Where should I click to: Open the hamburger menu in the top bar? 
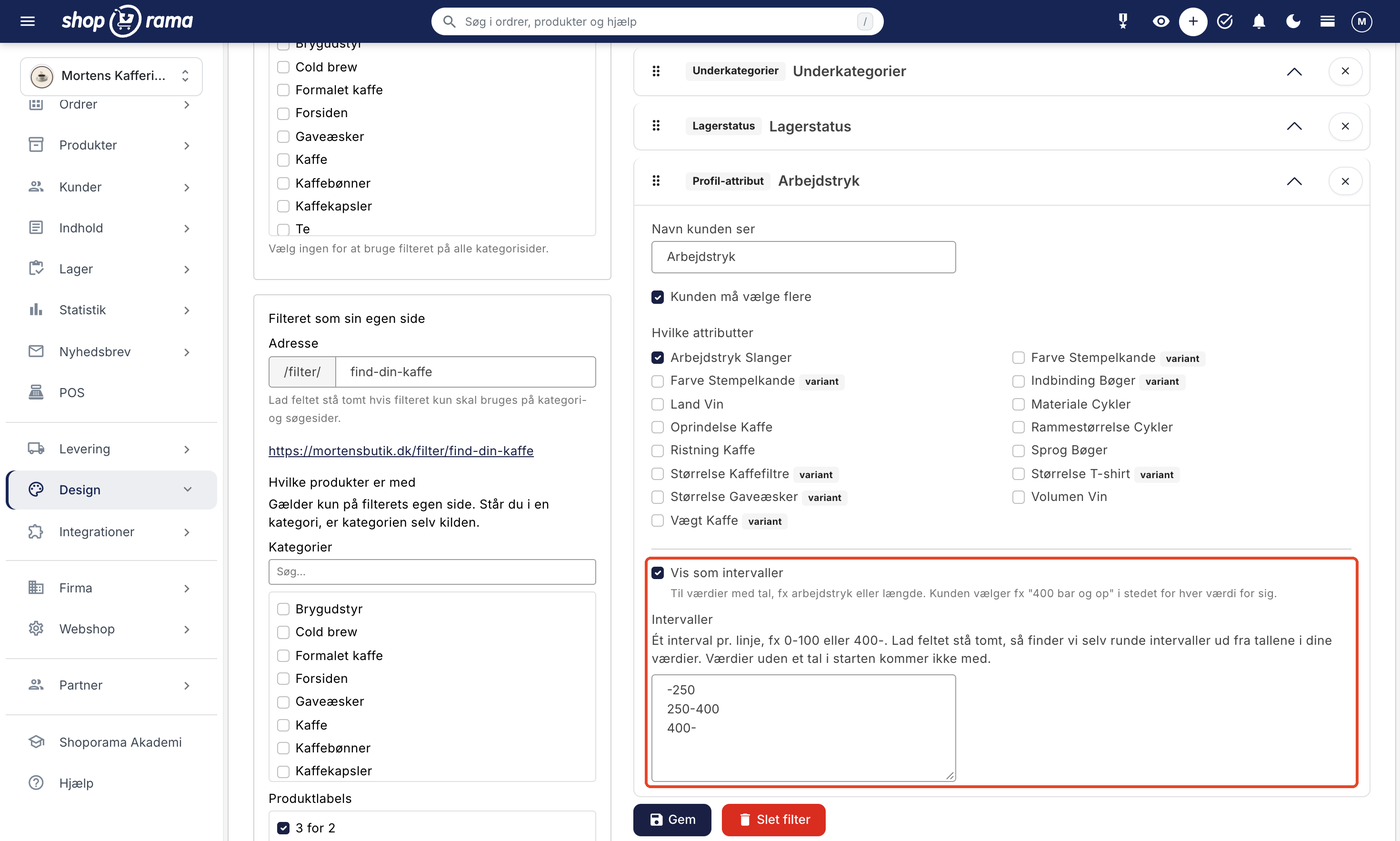27,21
